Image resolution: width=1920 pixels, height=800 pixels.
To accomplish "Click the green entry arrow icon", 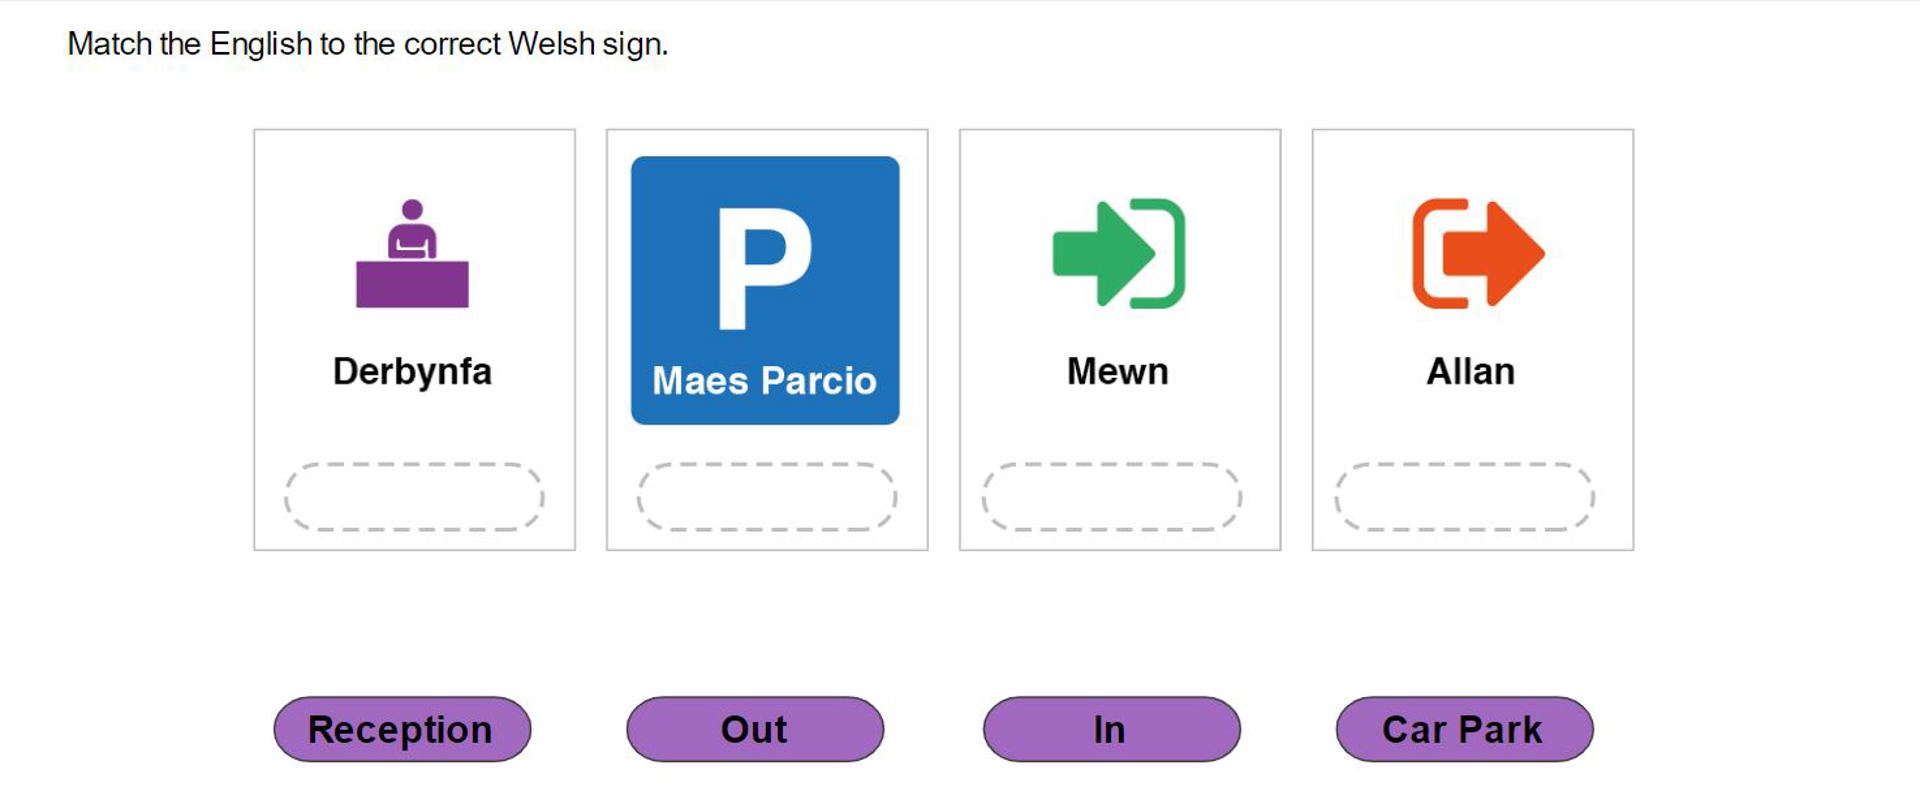I will (x=1118, y=253).
